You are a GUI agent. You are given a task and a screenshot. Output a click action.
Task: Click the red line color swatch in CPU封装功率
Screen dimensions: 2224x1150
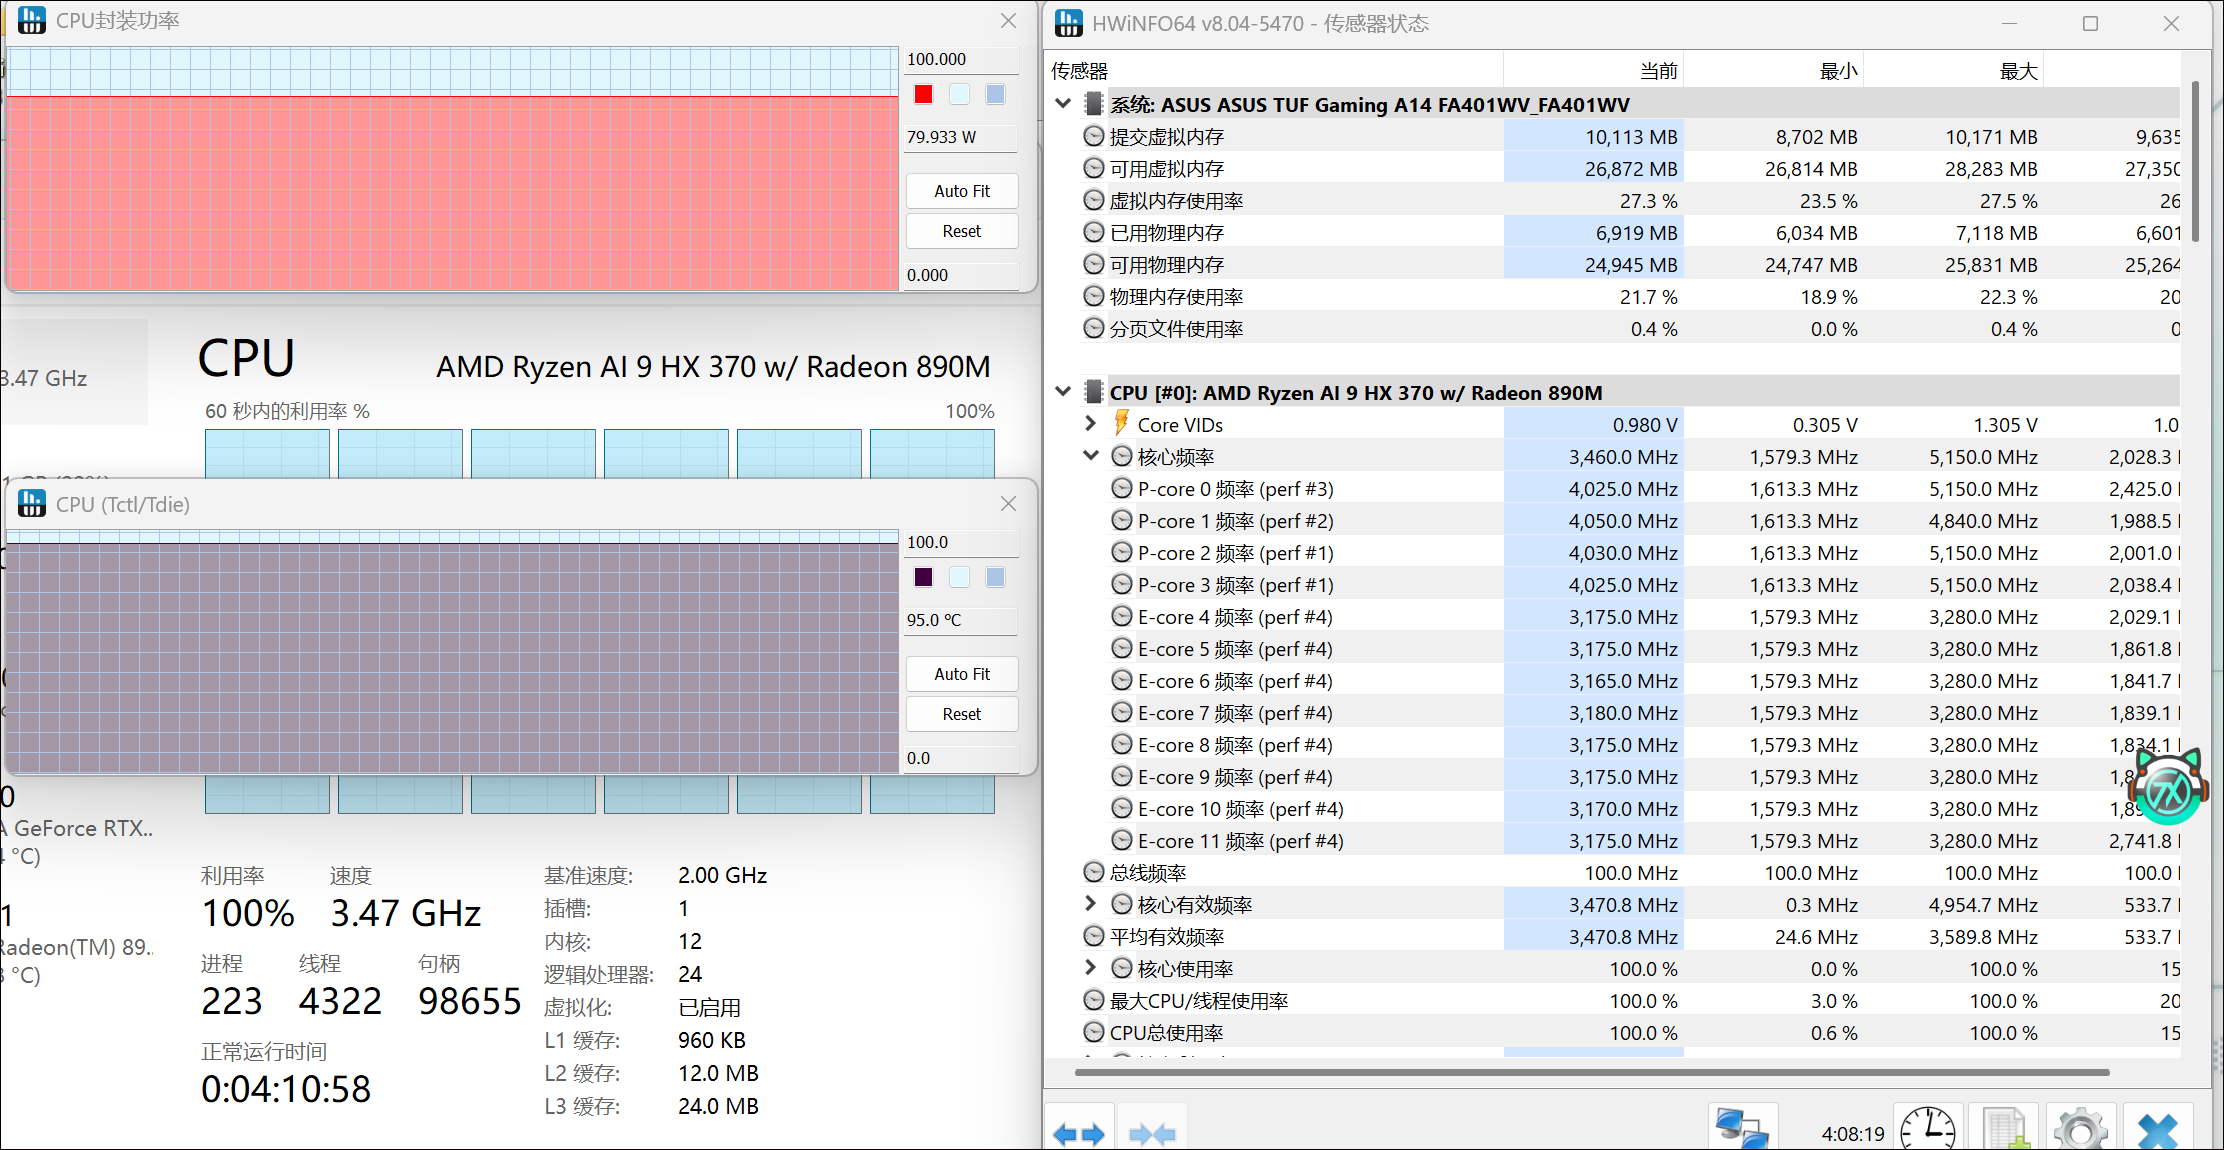pyautogui.click(x=923, y=94)
